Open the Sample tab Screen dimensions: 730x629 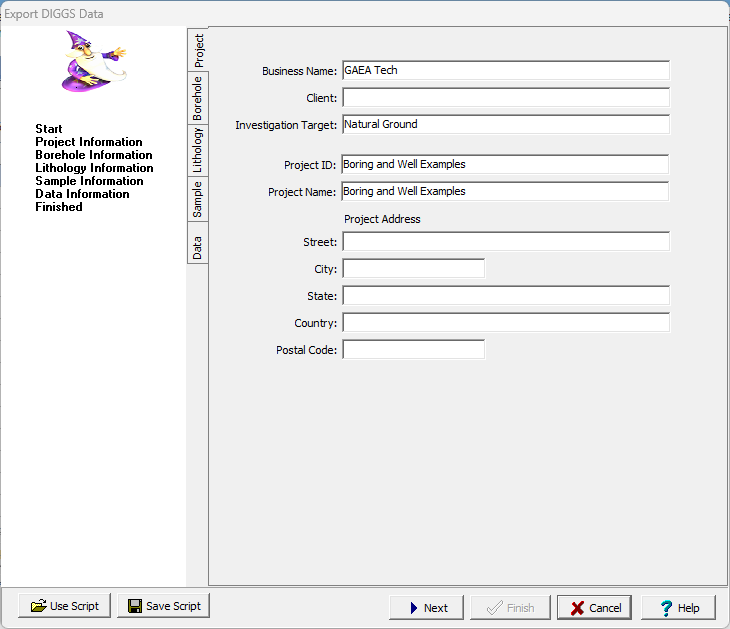point(198,199)
